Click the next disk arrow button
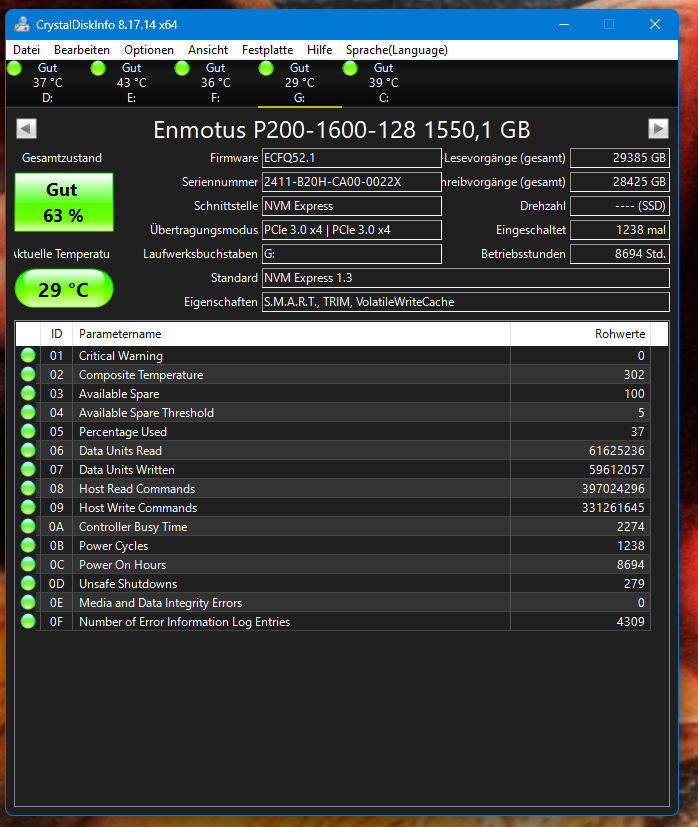Image resolution: width=698 pixels, height=827 pixels. (658, 129)
